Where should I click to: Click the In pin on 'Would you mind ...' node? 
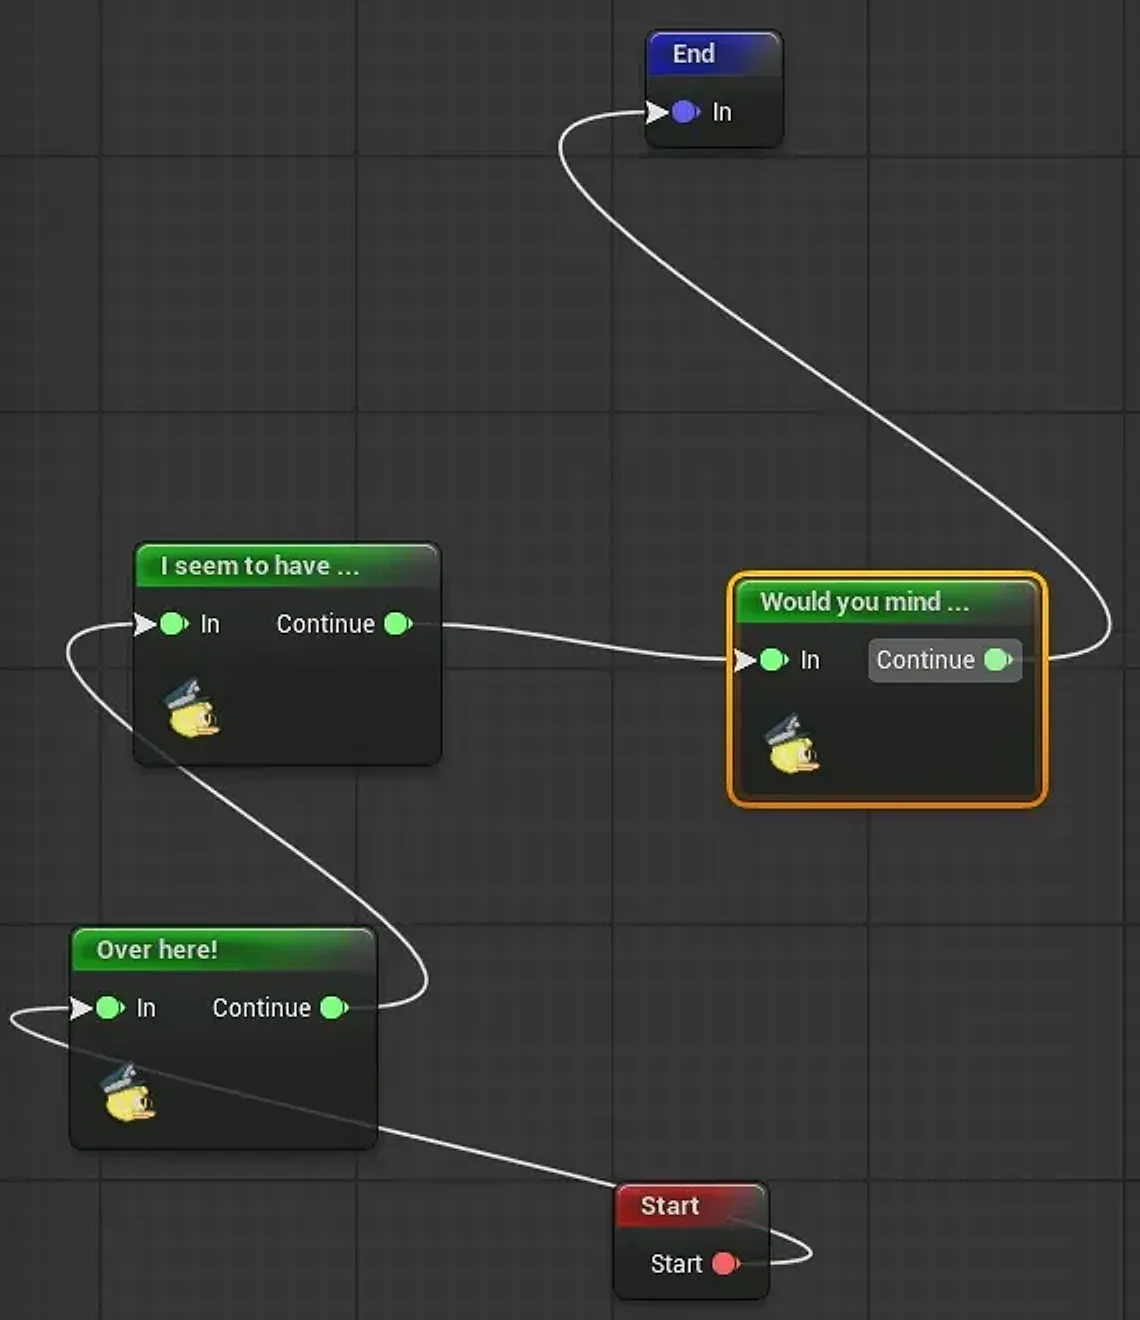pyautogui.click(x=773, y=660)
